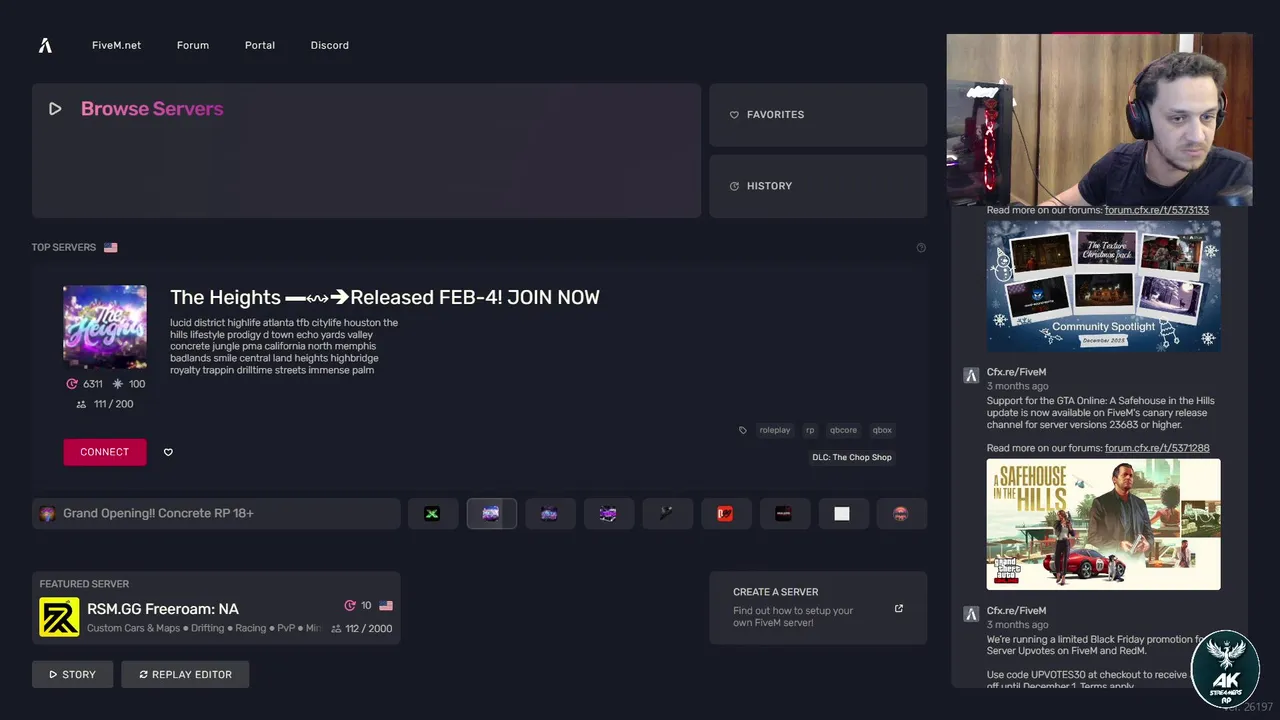Click the DLC: The Chop Shop badge
This screenshot has height=720, width=1280.
[852, 457]
